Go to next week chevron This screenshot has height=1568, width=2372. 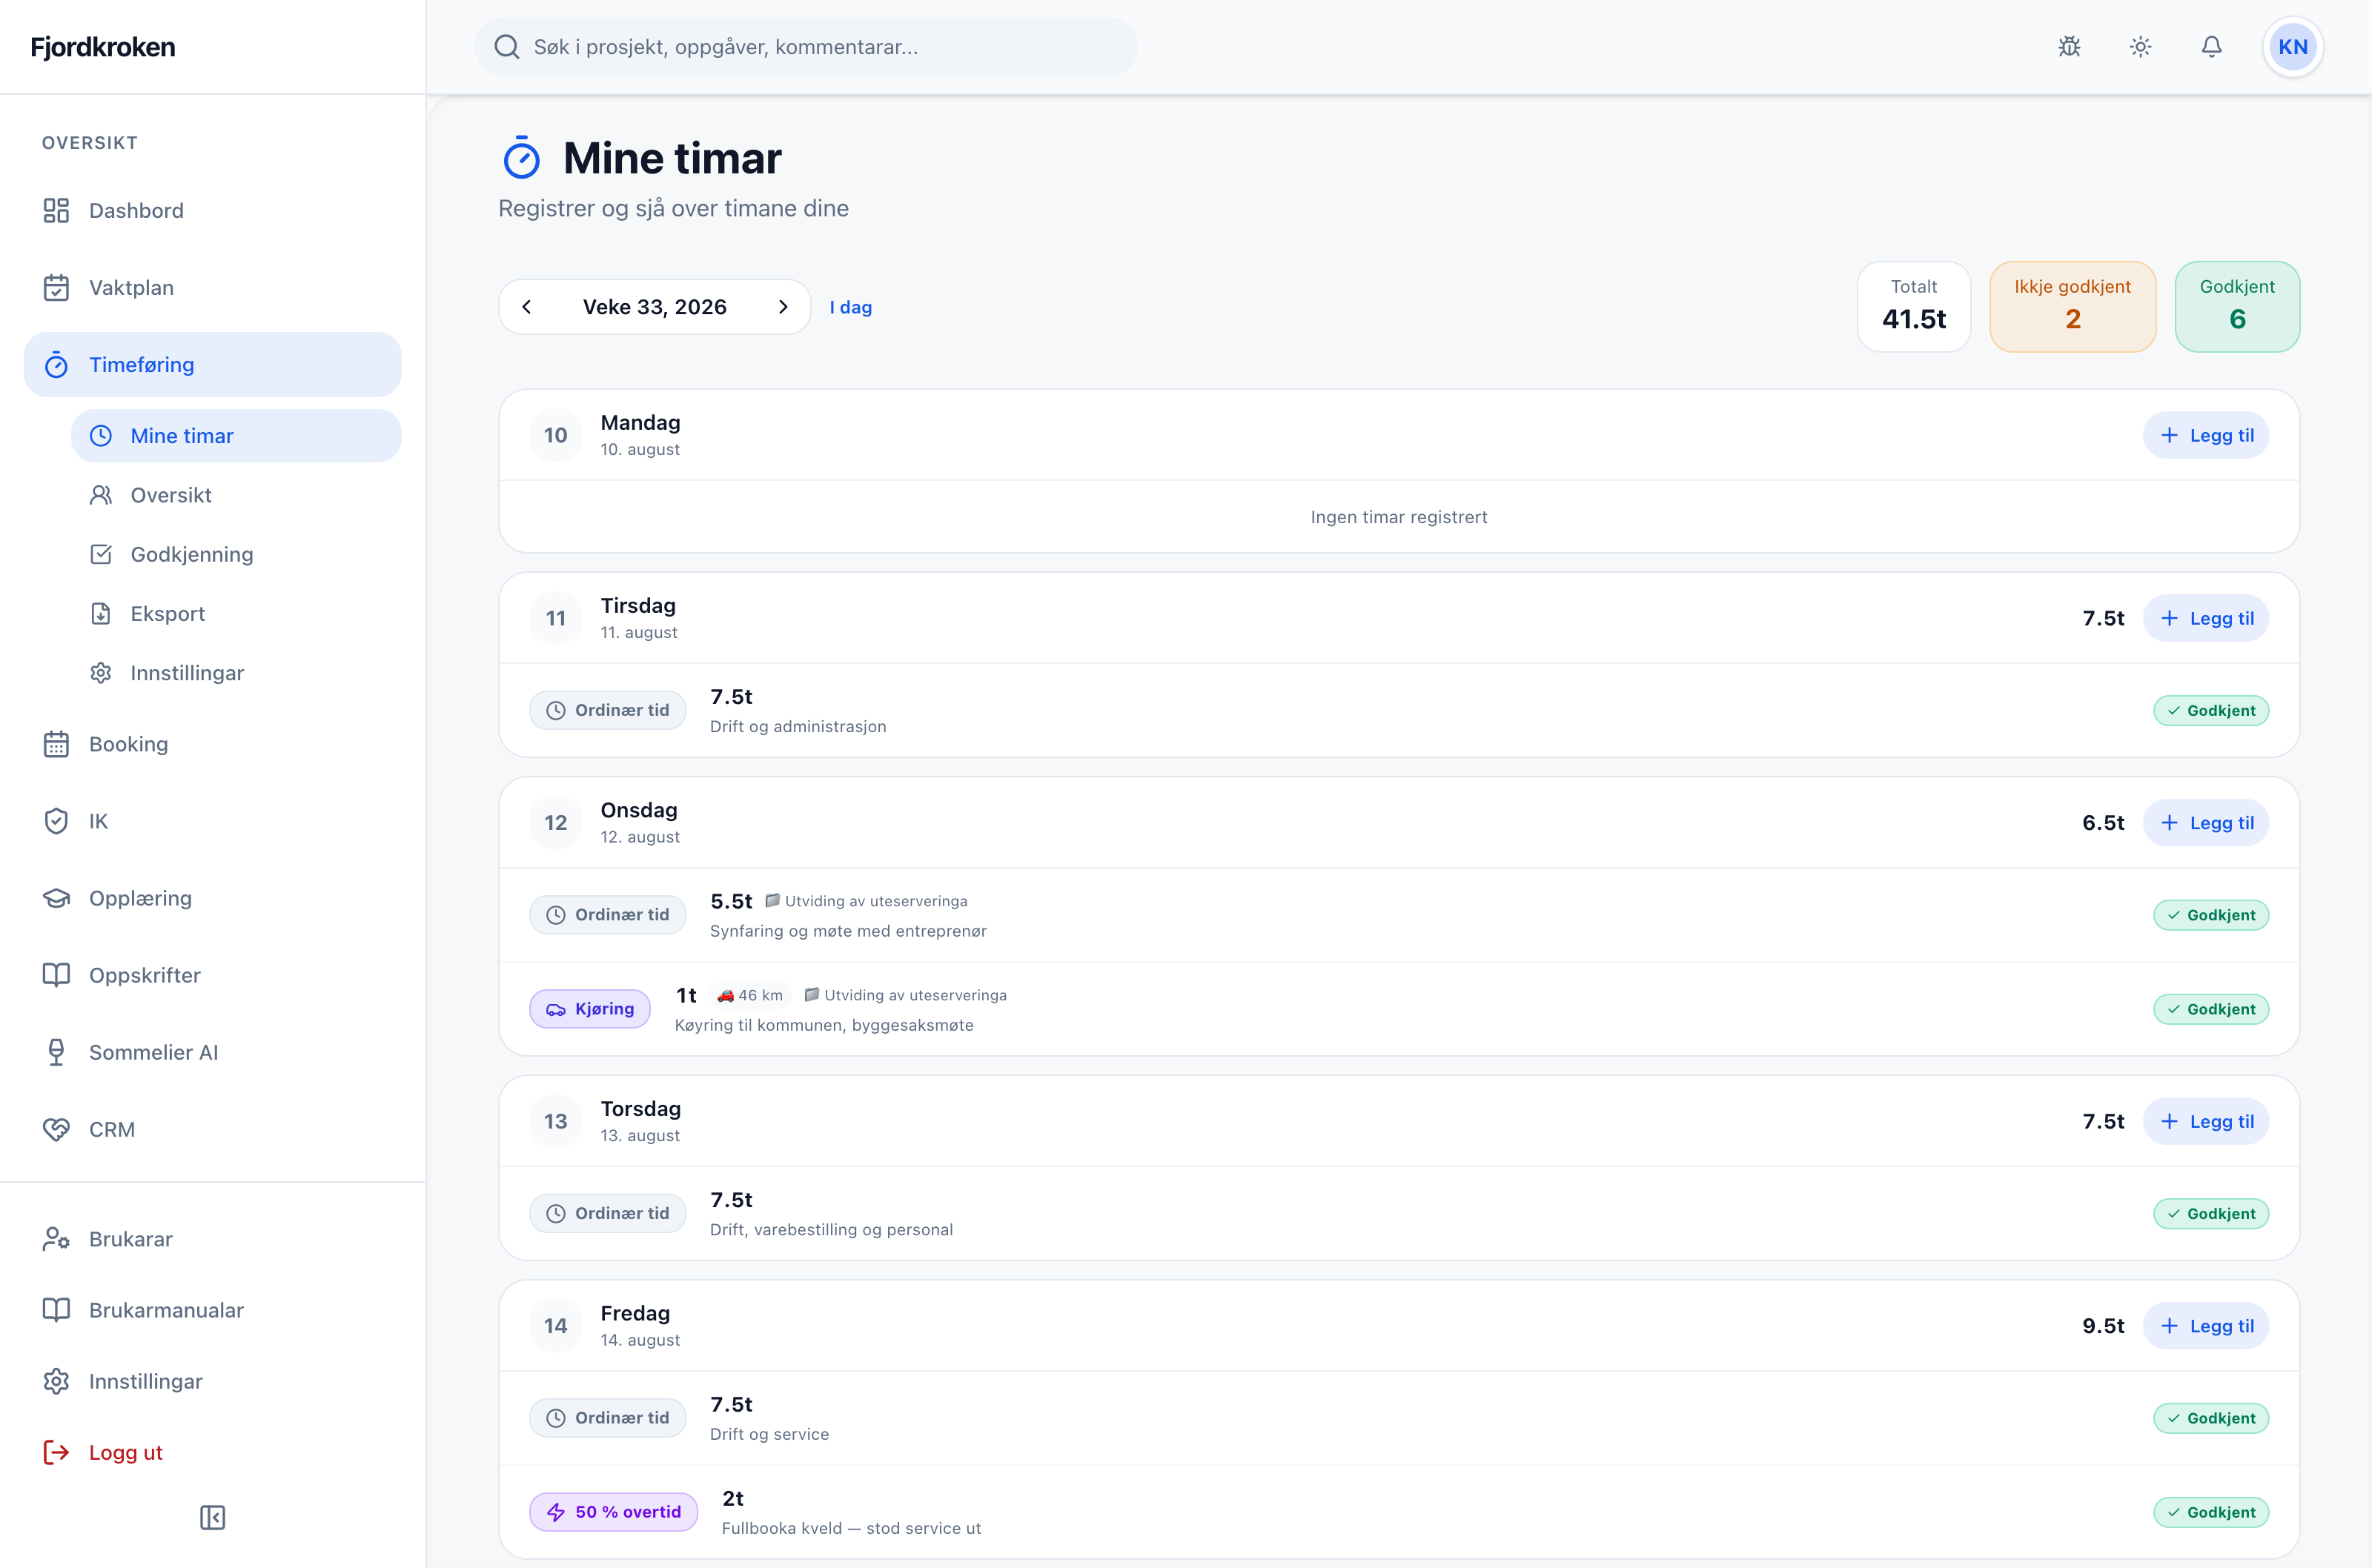coord(783,307)
